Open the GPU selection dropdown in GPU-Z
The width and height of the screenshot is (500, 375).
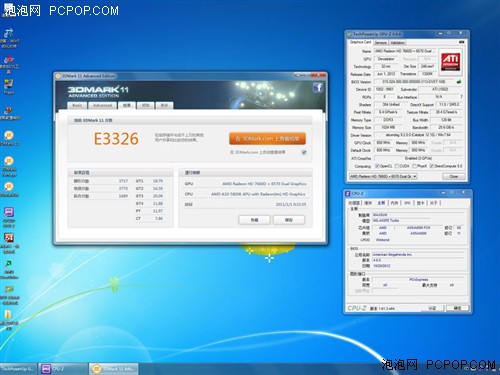tap(383, 176)
